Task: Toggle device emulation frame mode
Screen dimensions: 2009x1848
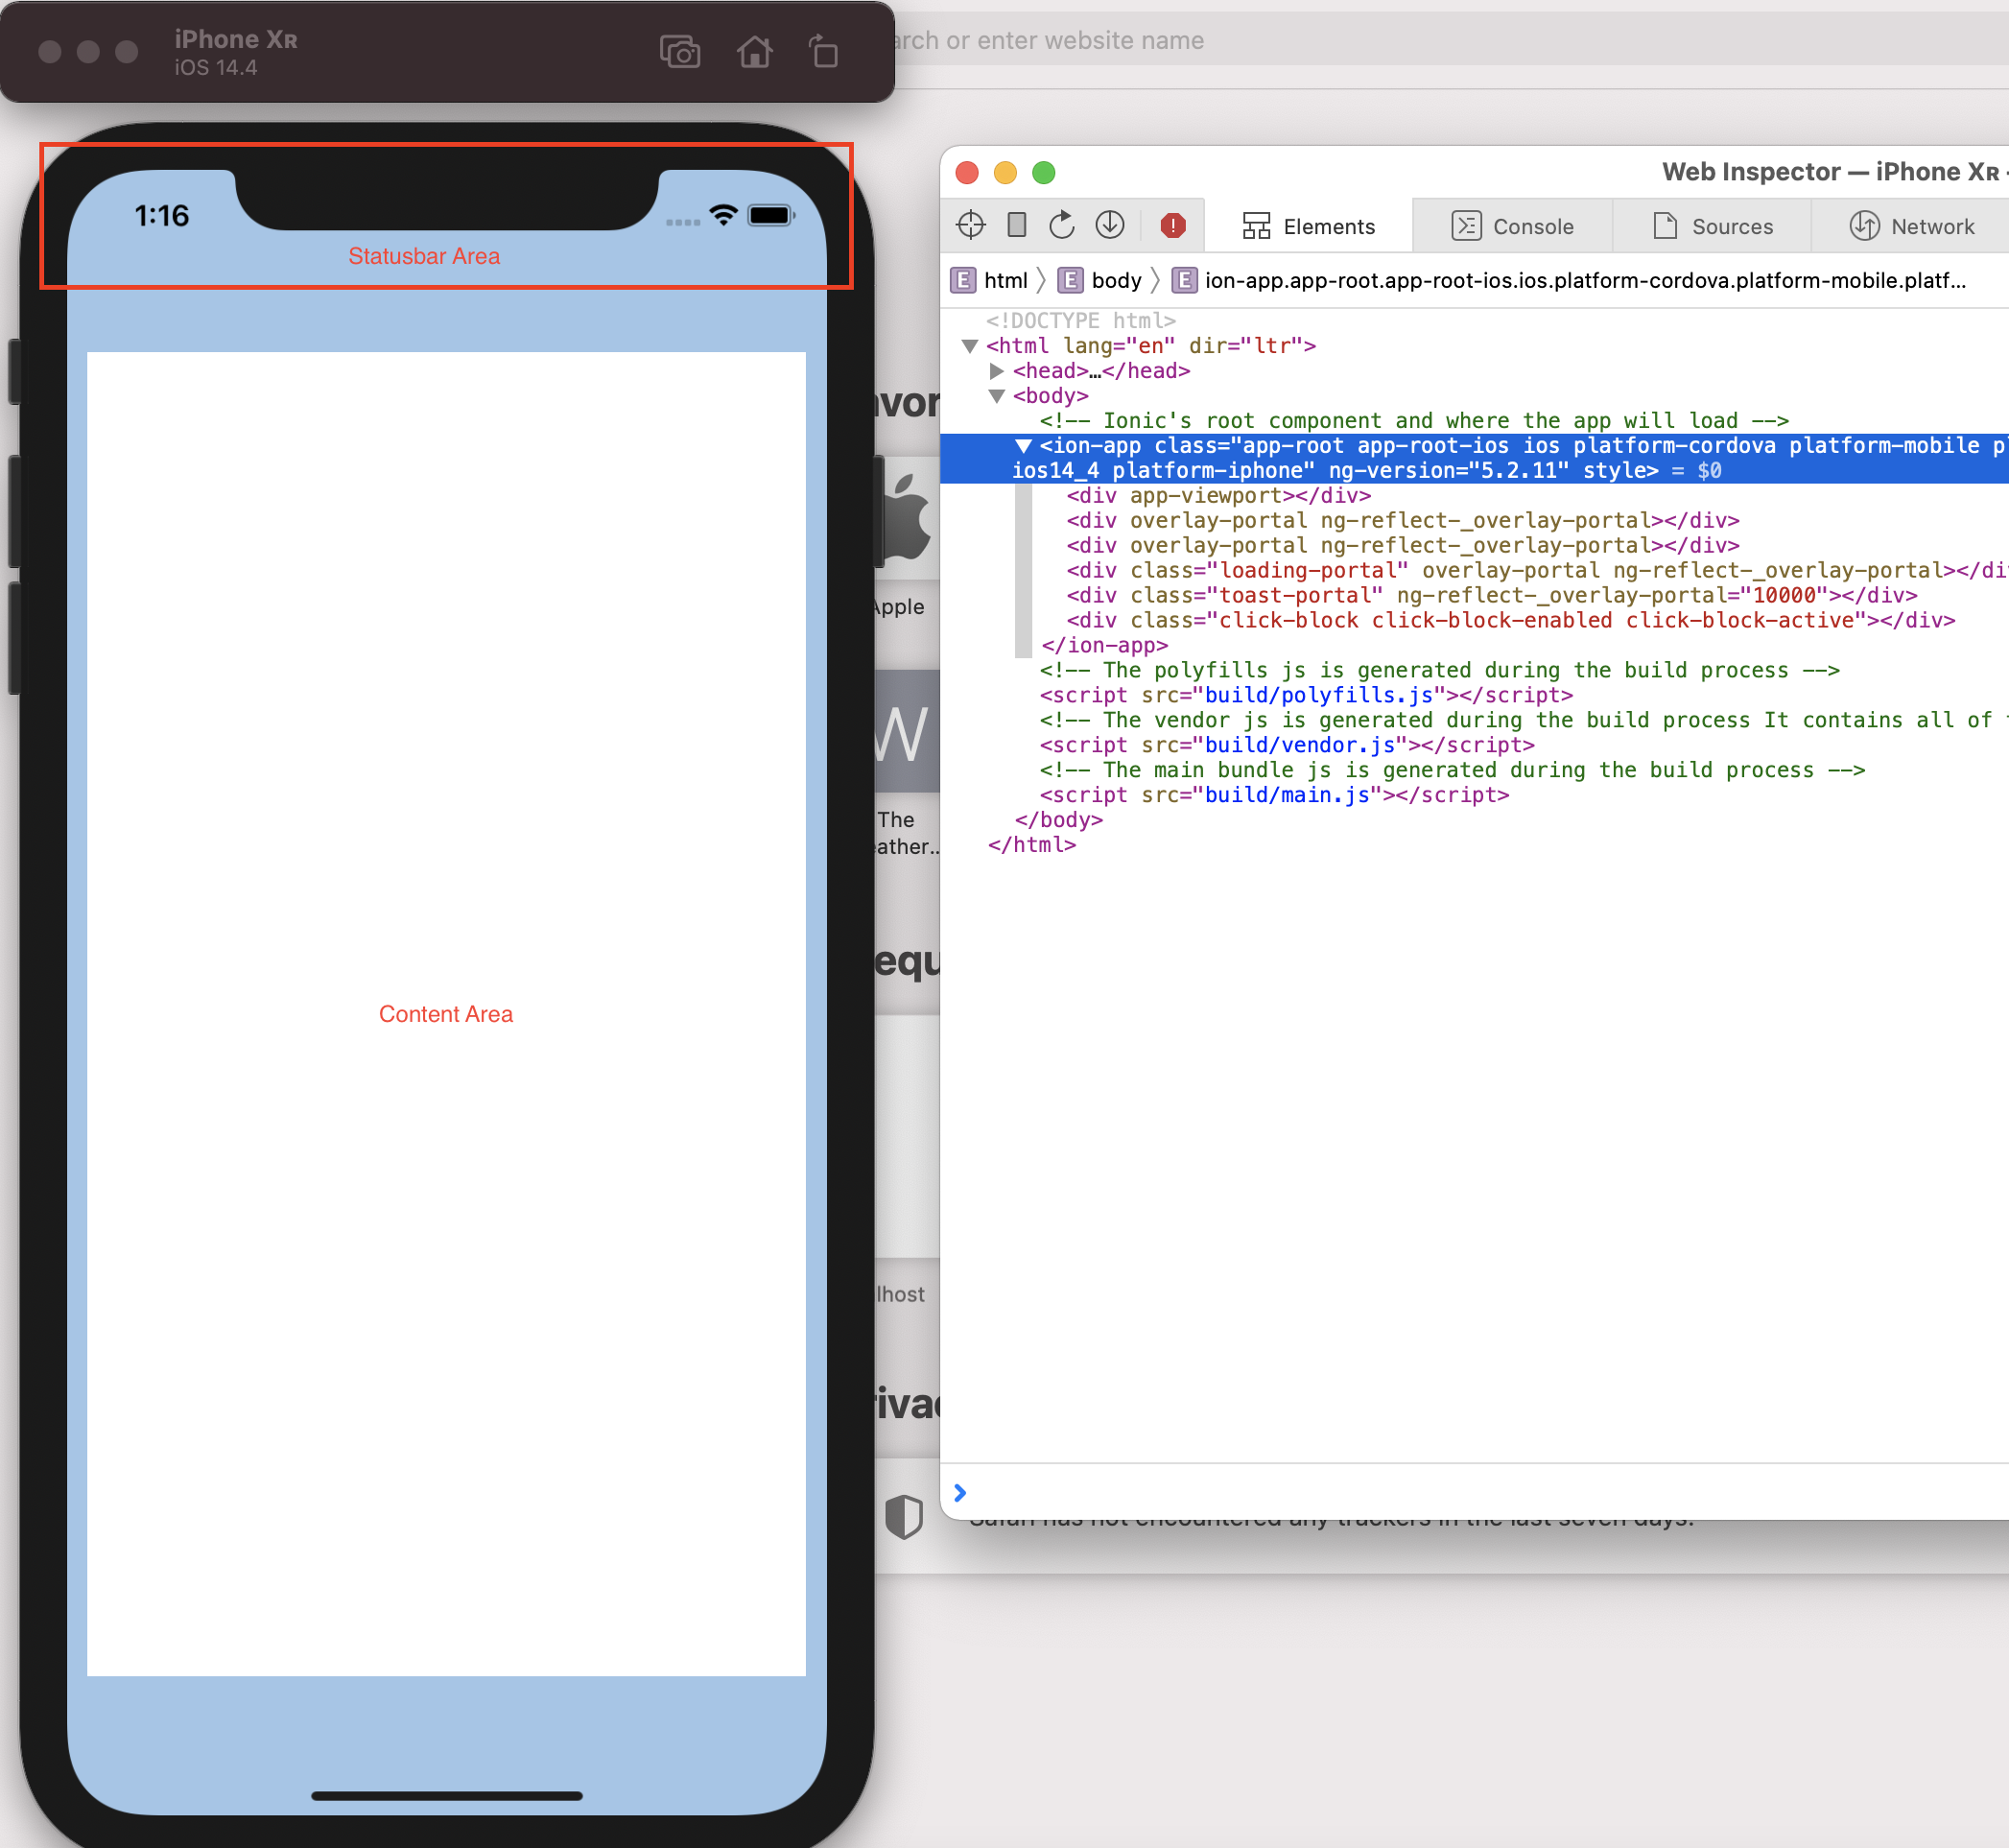Action: click(1016, 225)
